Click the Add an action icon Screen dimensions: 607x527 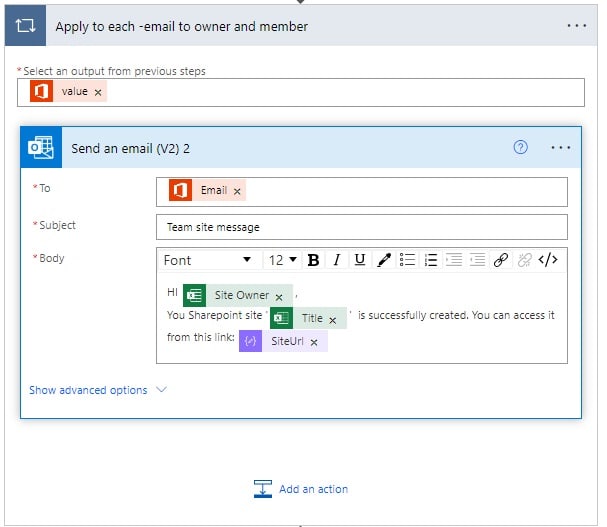pos(262,489)
